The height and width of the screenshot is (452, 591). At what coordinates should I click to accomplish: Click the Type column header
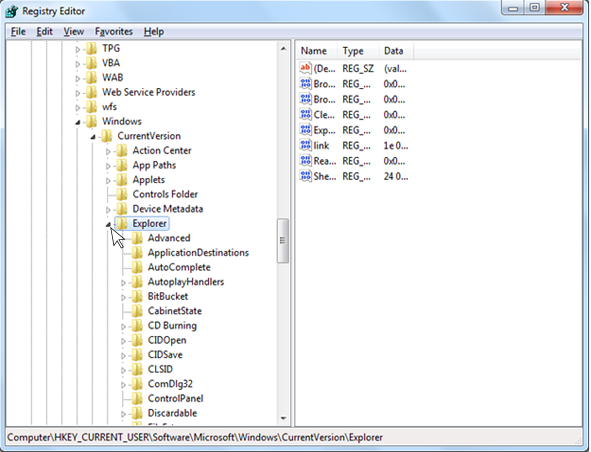point(359,51)
